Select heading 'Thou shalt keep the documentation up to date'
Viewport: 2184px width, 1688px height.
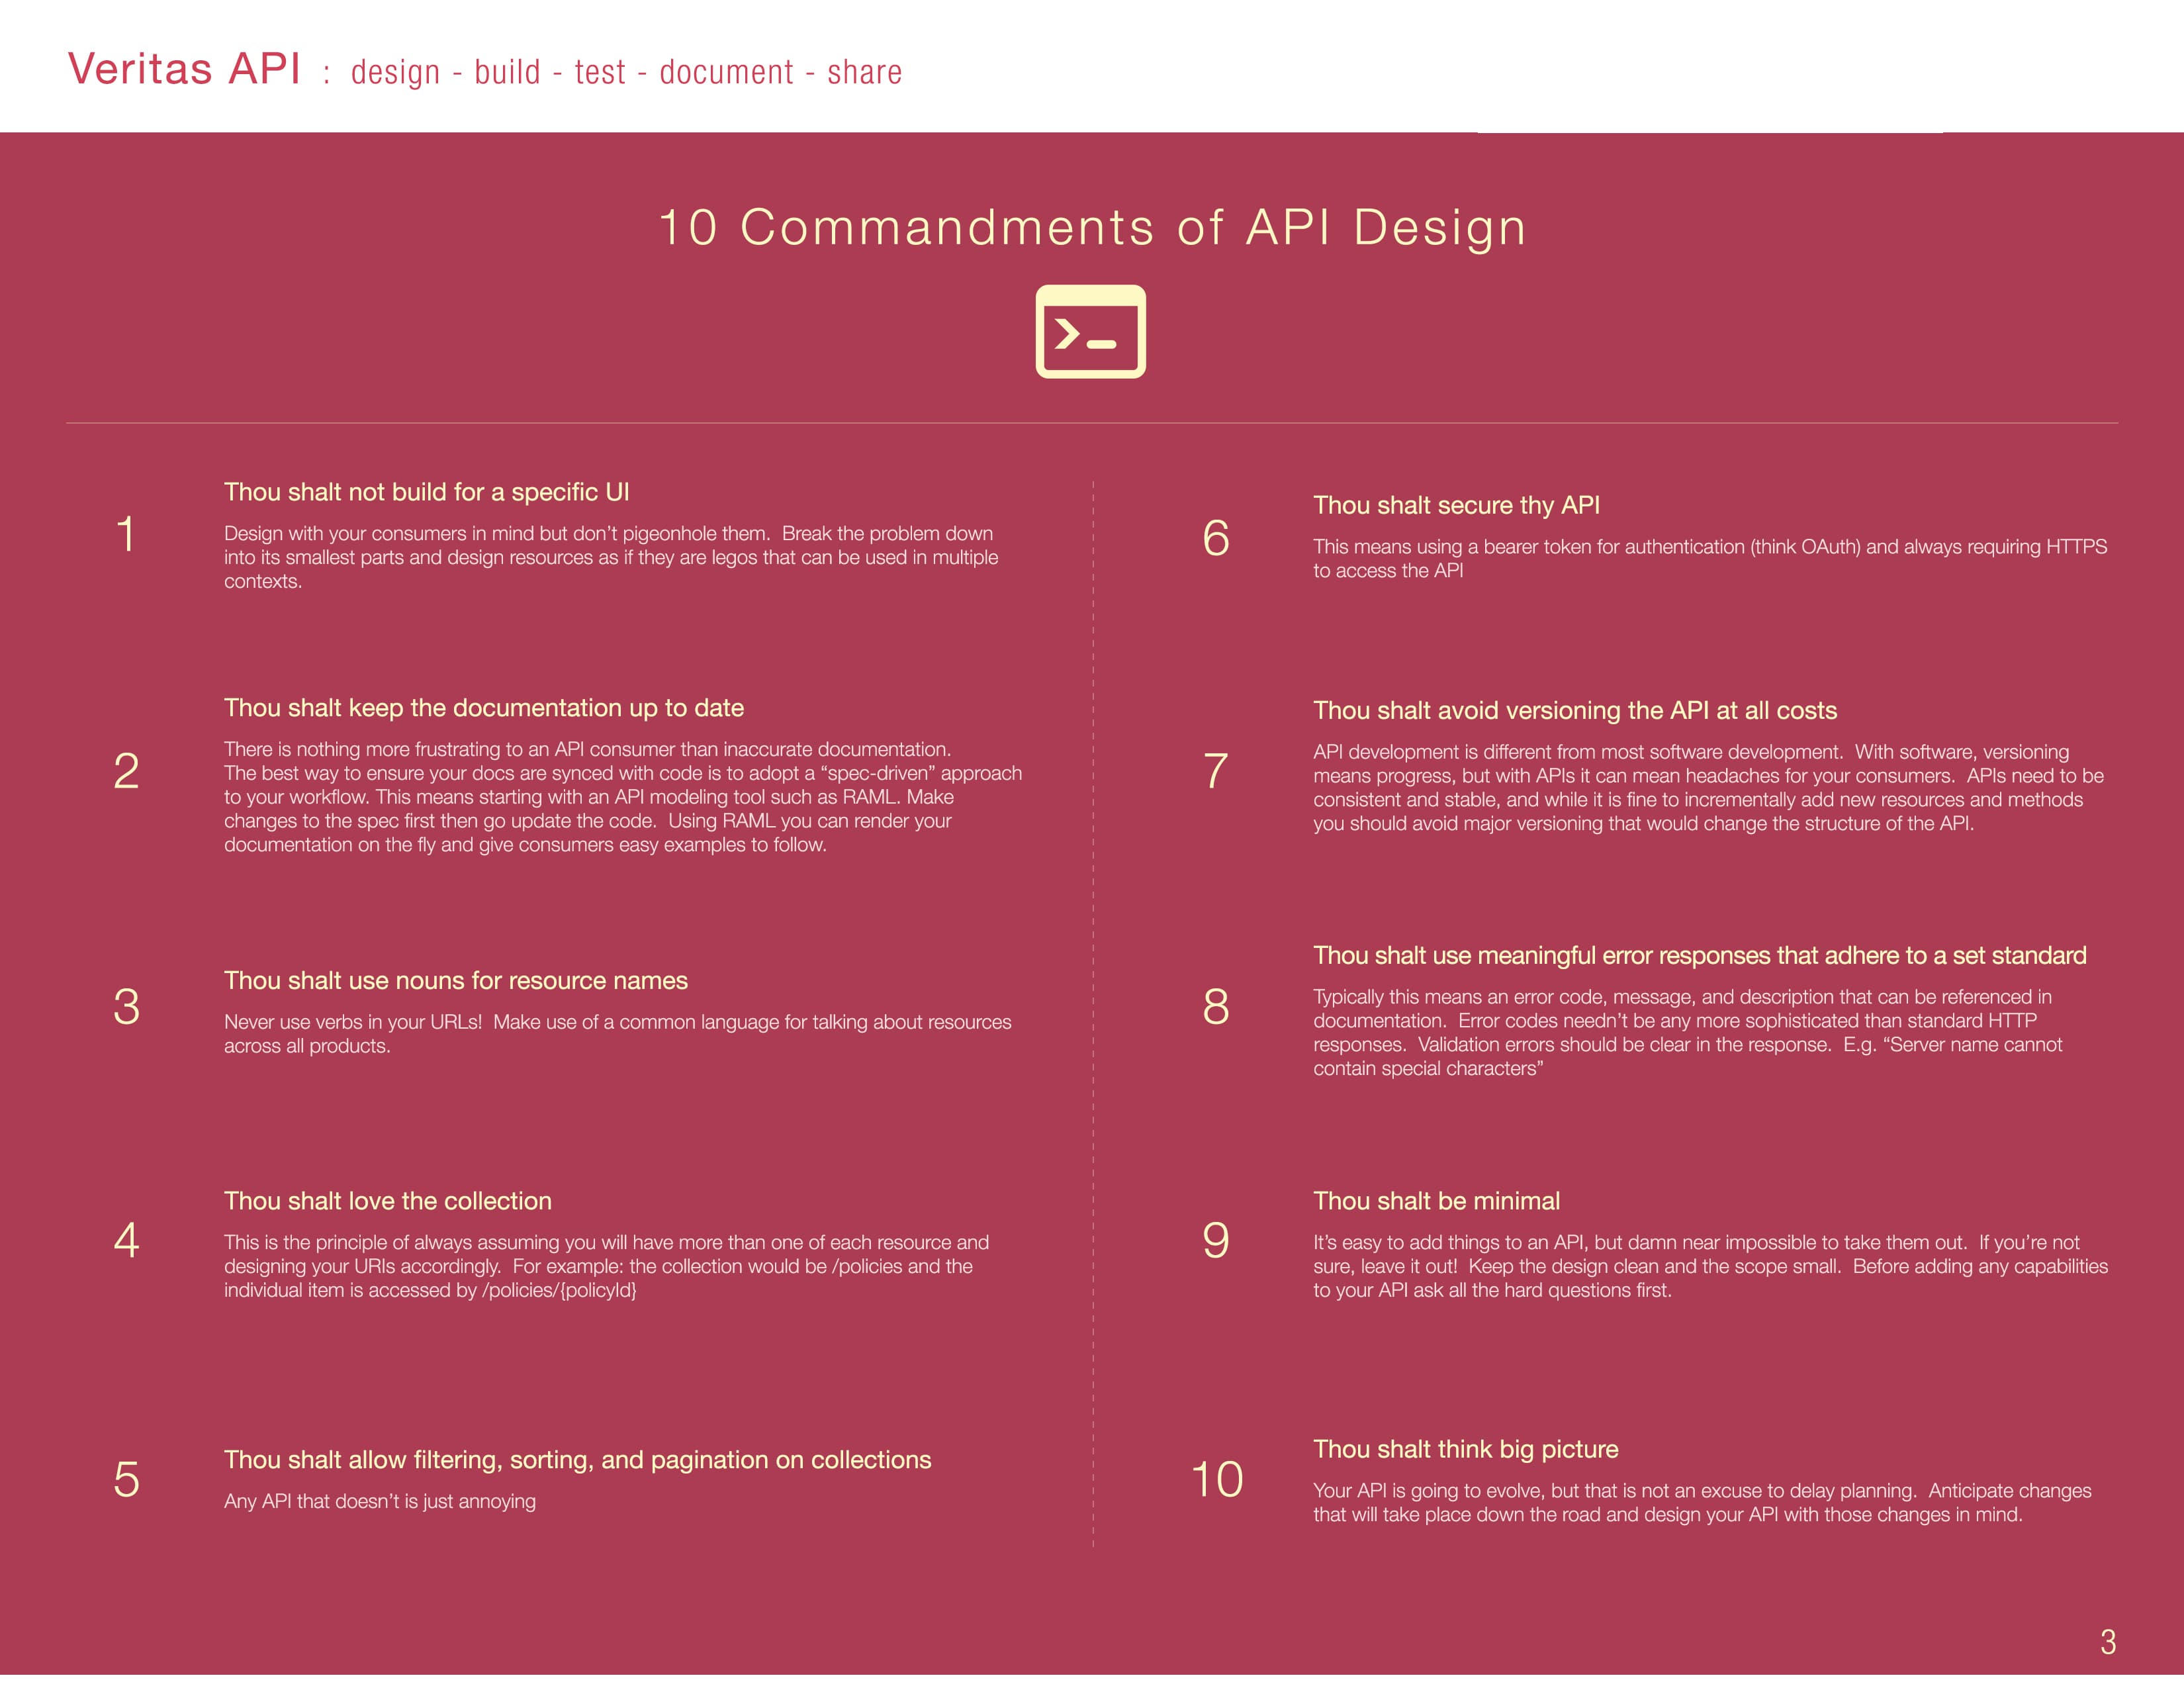pyautogui.click(x=484, y=708)
